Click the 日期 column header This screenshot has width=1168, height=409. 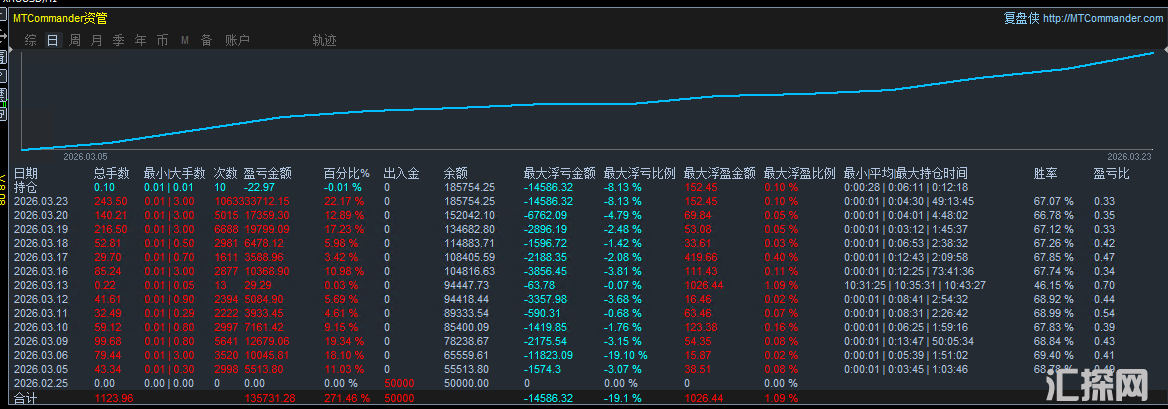(25, 173)
